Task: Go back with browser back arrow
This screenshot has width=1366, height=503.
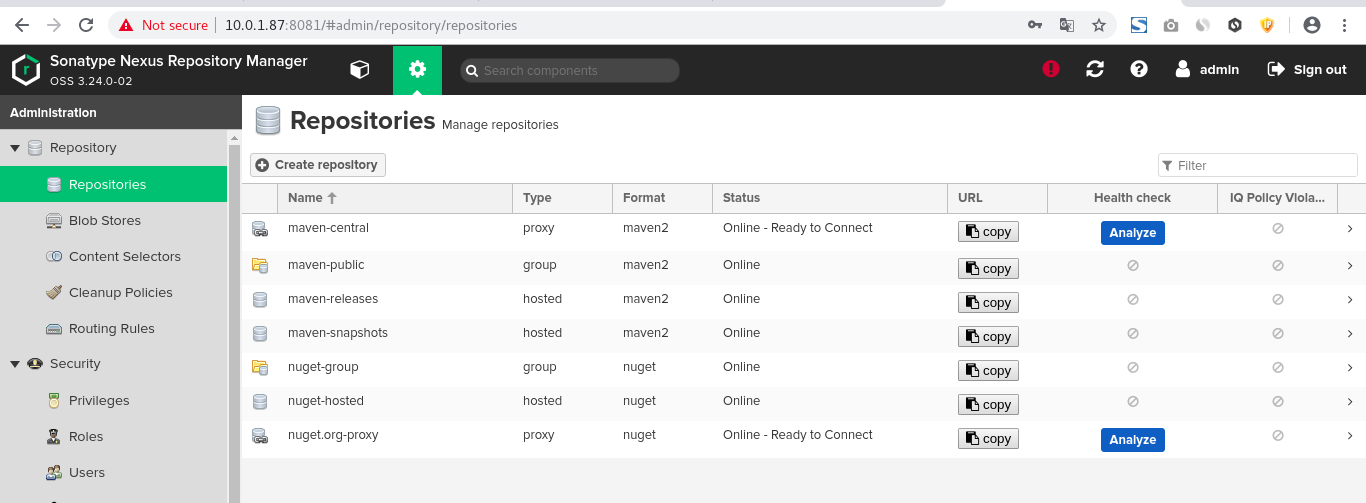Action: 22,25
